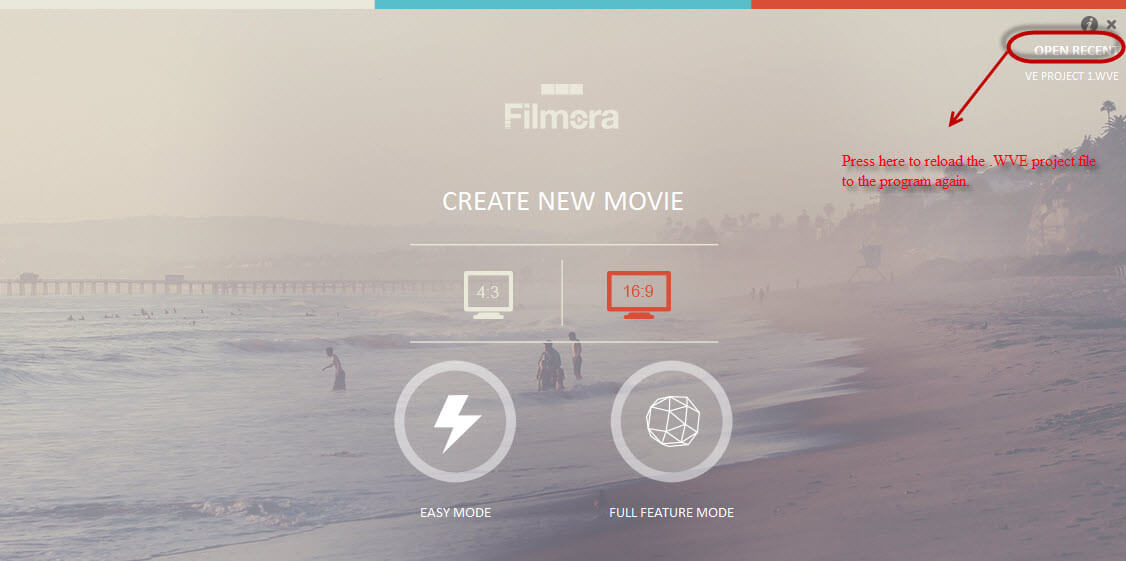Image resolution: width=1126 pixels, height=561 pixels.
Task: Click the cream color bar at the top
Action: 187,4
